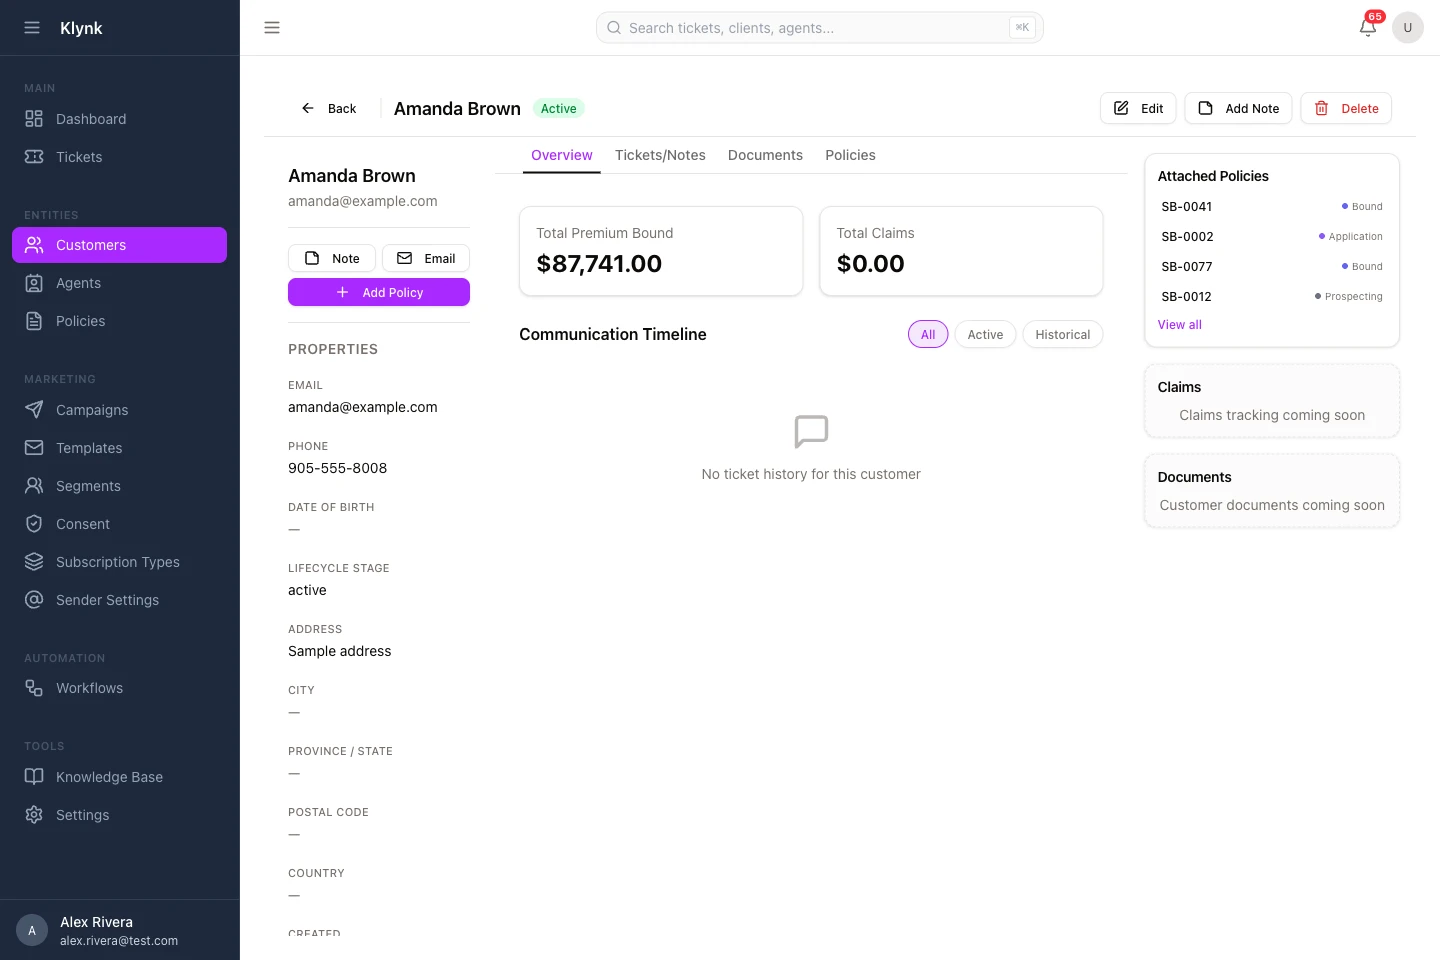Switch to the Documents tab
Screen dimensions: 1440x960
765,155
